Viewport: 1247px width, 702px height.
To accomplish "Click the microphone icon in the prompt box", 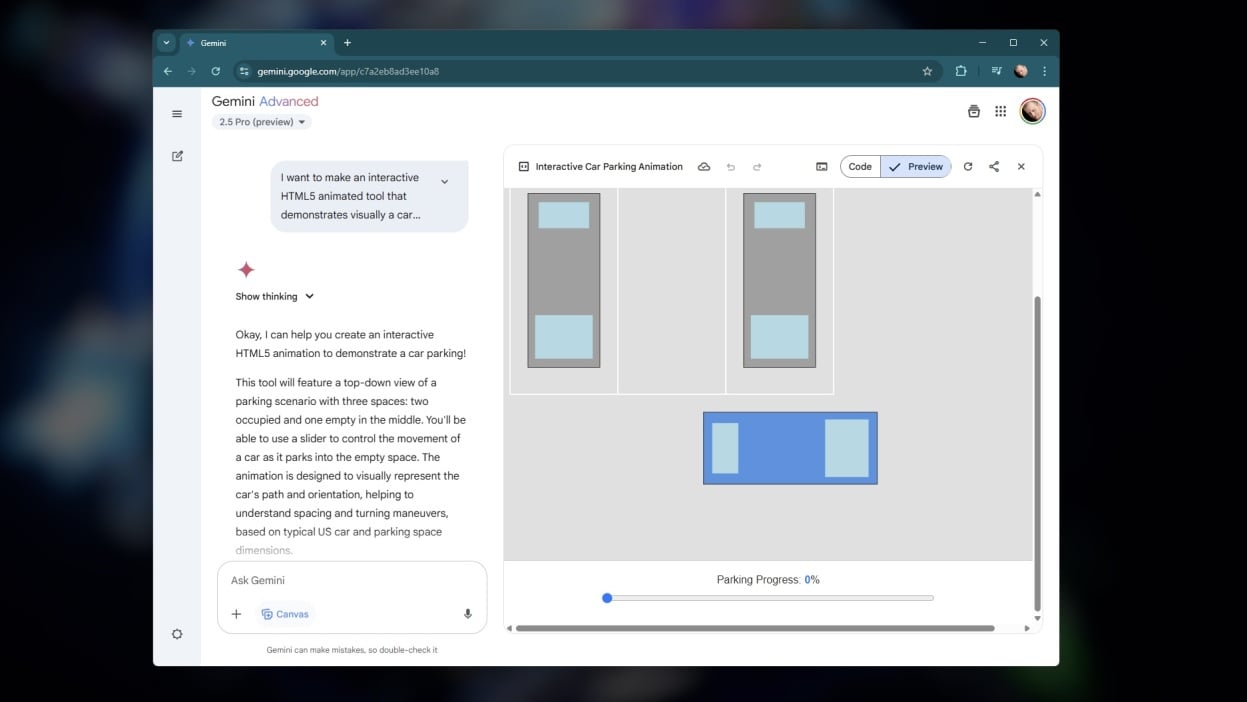I will click(467, 614).
